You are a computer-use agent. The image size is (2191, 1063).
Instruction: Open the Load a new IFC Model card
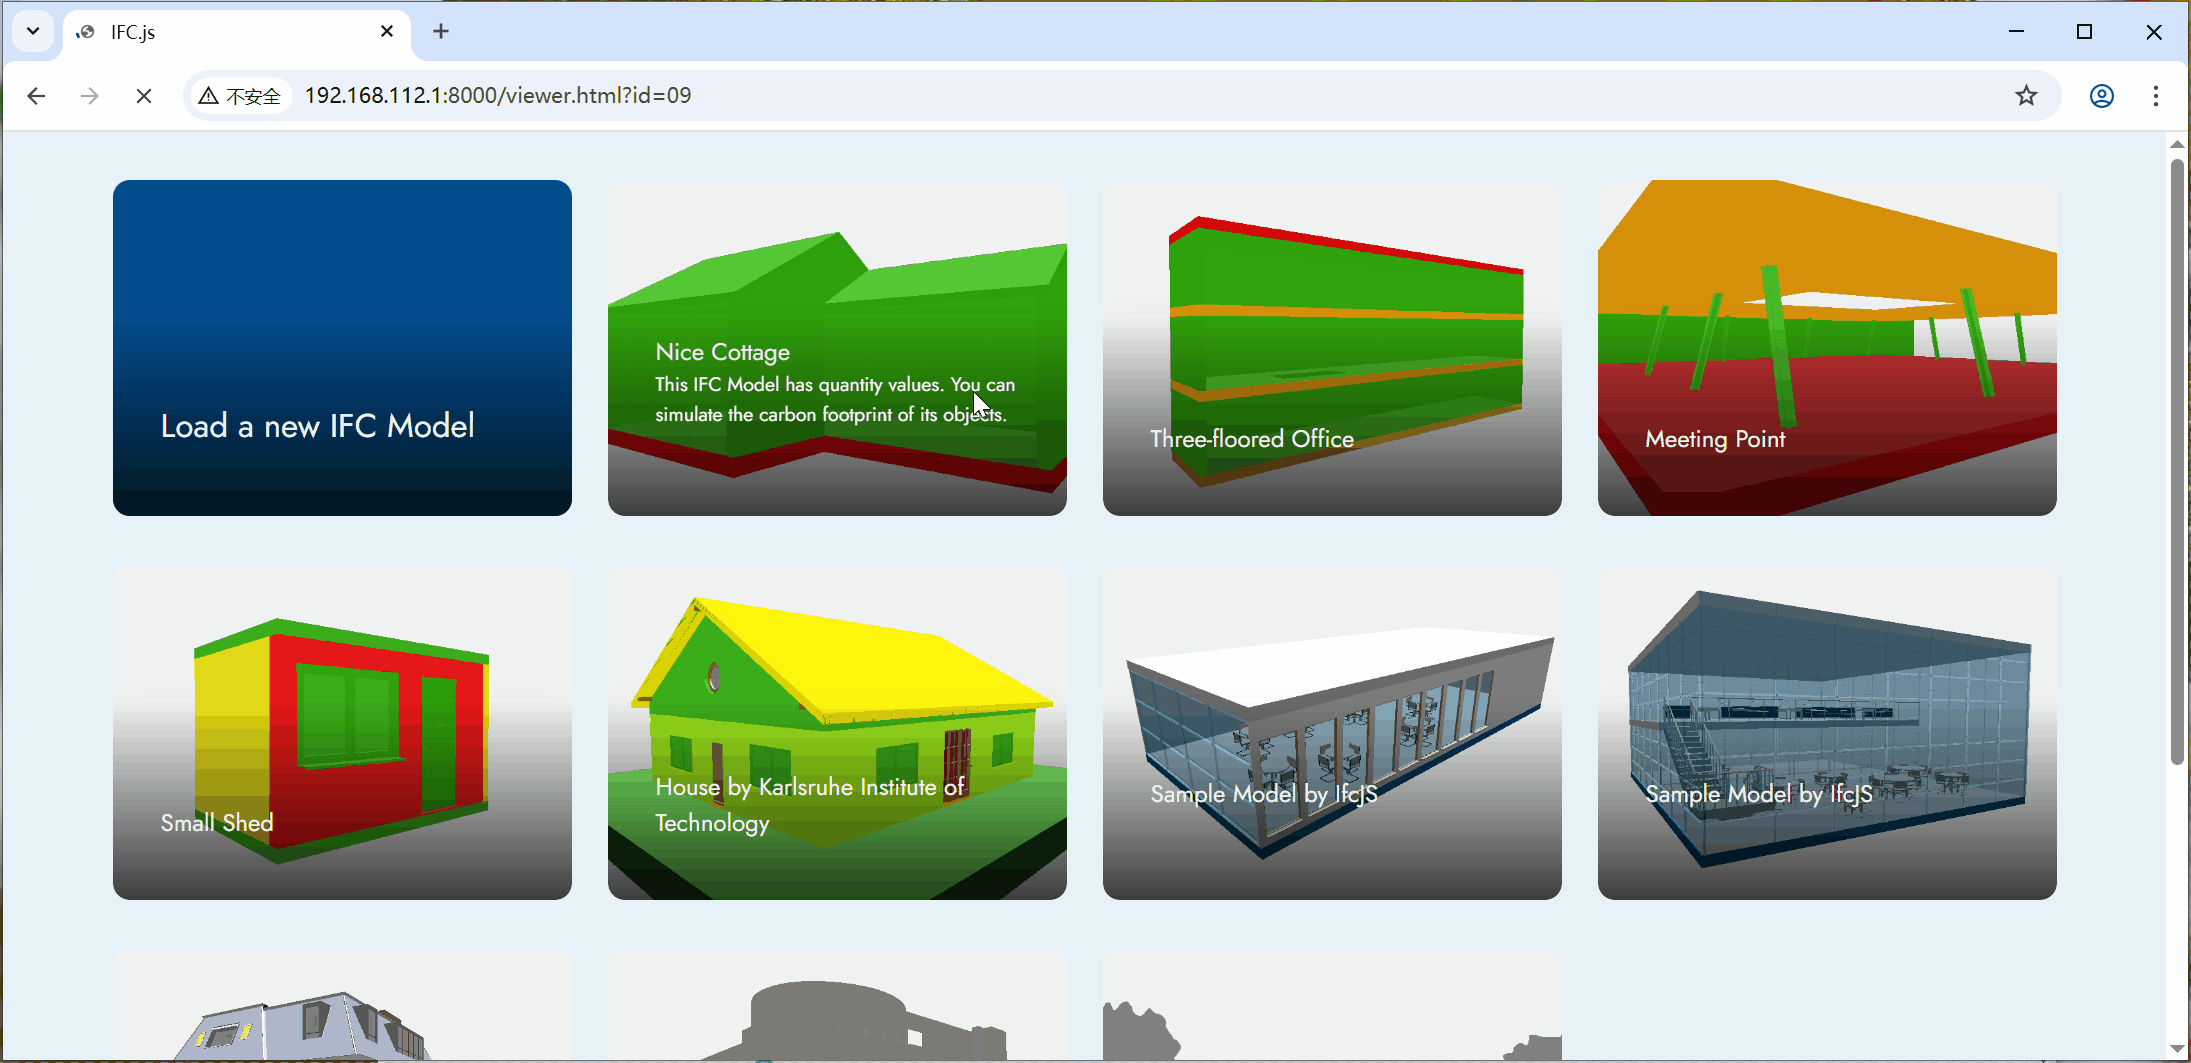pyautogui.click(x=342, y=348)
